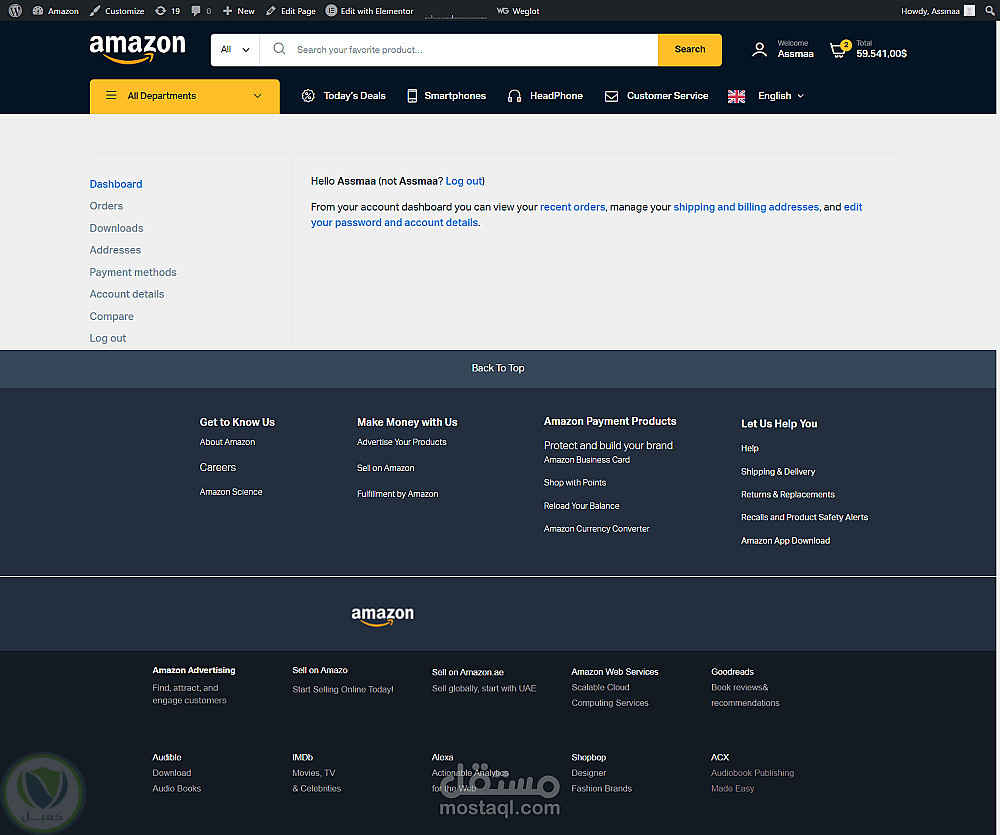Click Log out in account sidebar
The height and width of the screenshot is (835, 1000).
107,338
